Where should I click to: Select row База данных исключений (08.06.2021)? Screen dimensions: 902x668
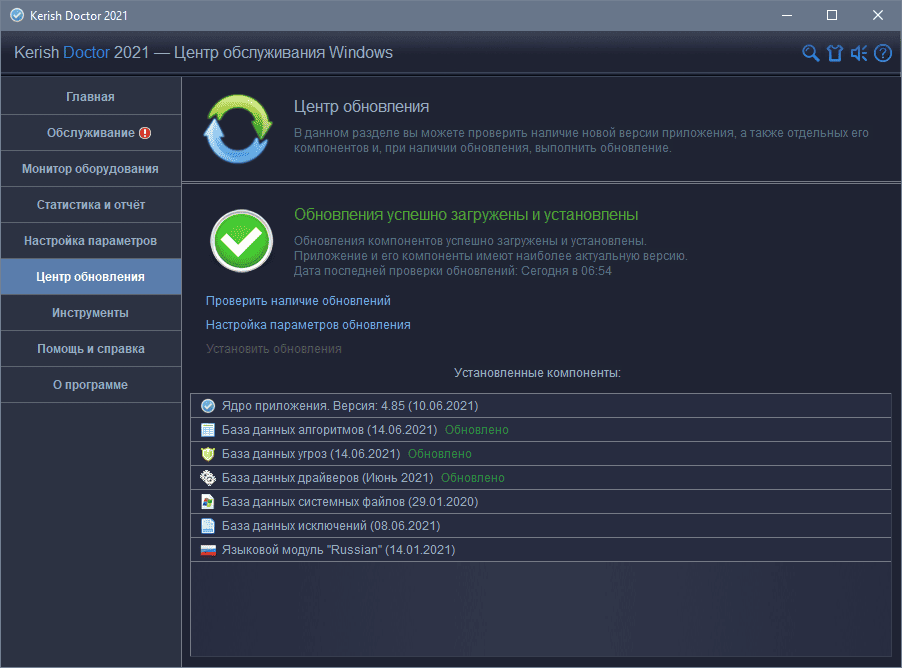click(x=541, y=526)
